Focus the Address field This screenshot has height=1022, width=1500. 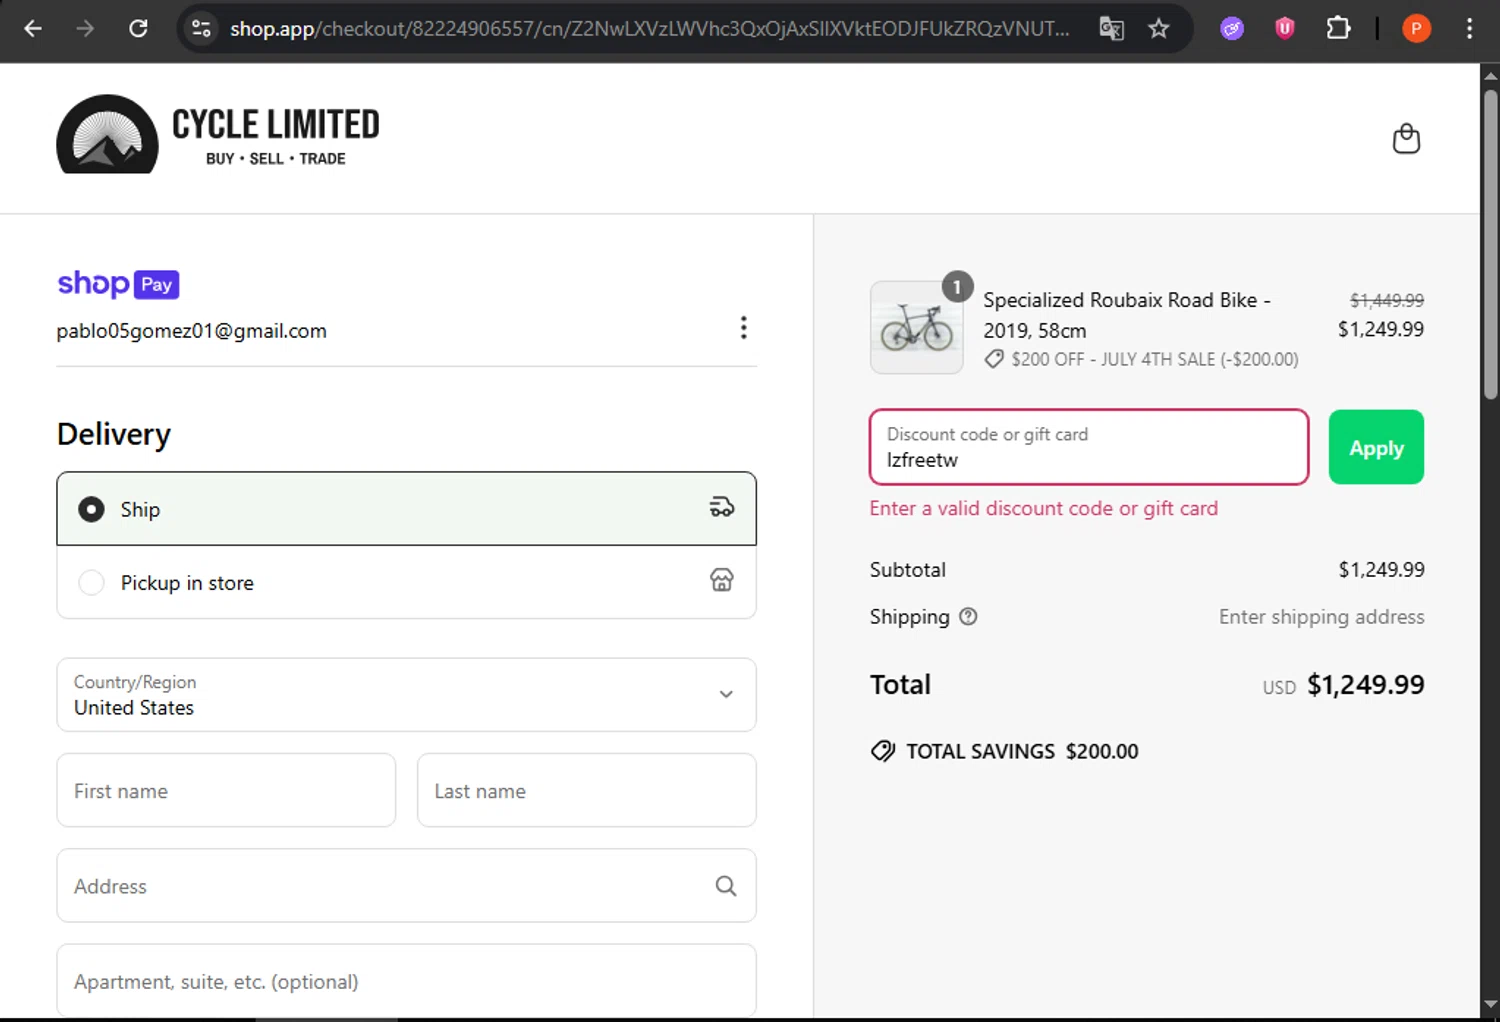[x=406, y=886]
